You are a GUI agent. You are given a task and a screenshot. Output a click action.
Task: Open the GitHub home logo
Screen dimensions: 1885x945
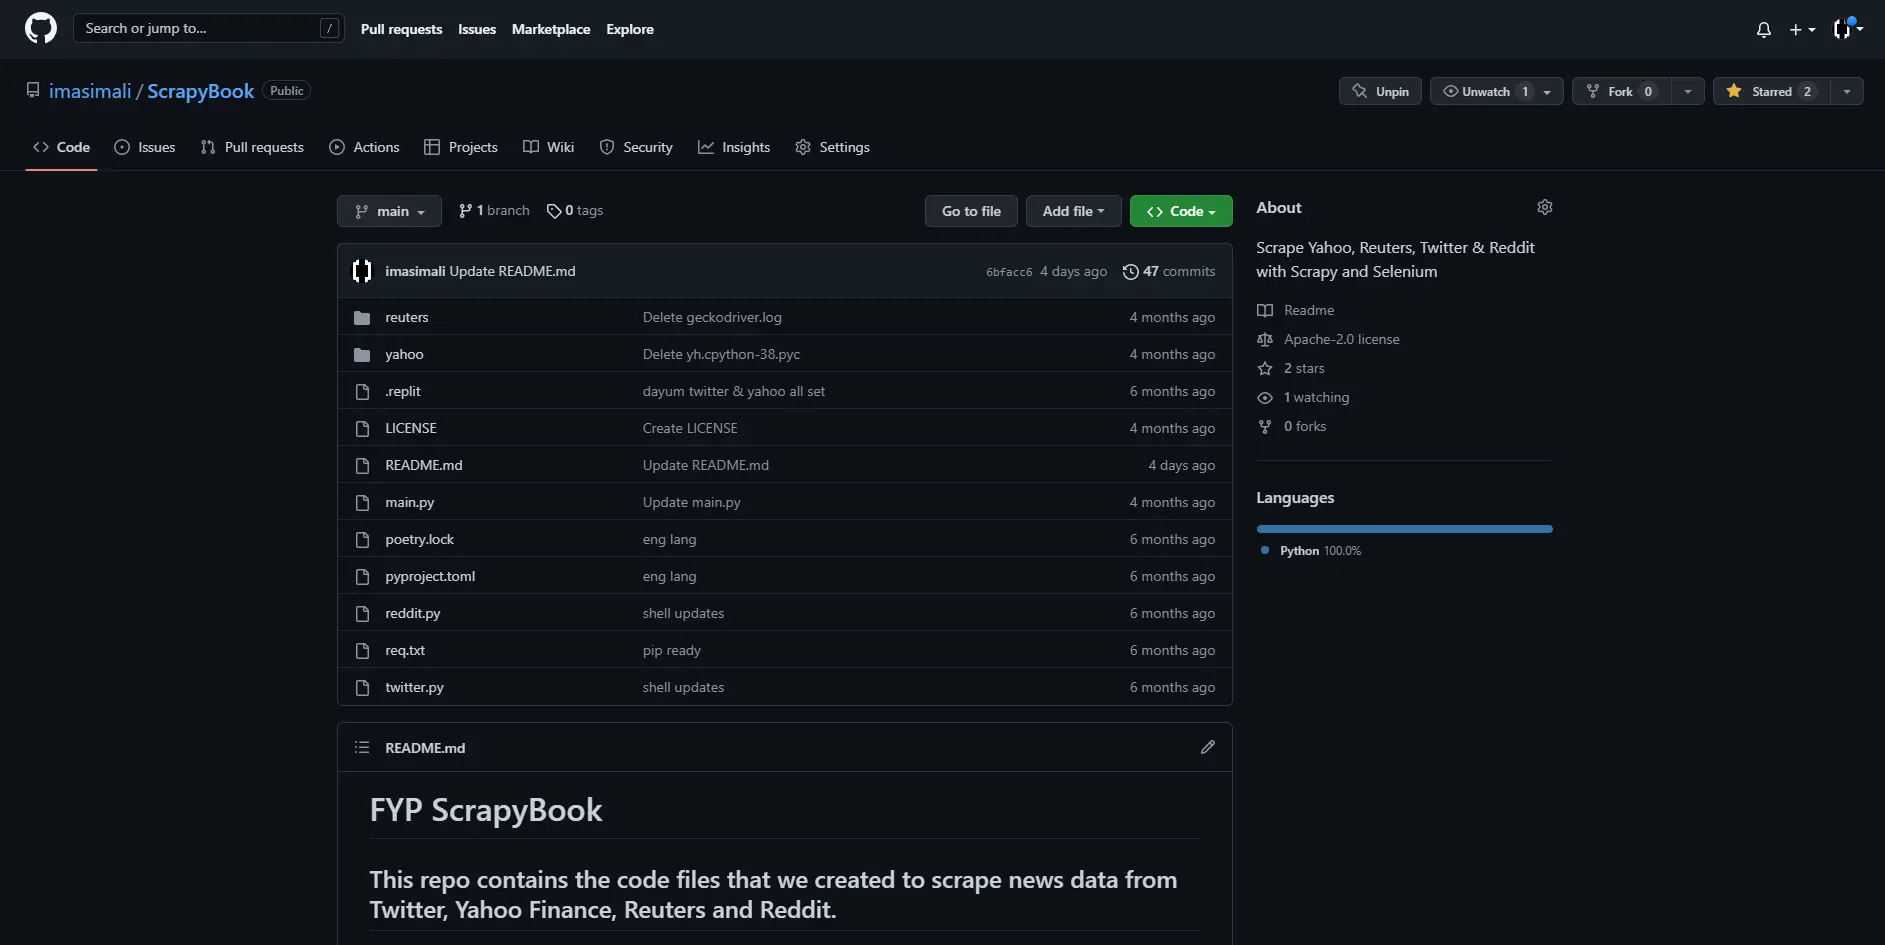[41, 28]
